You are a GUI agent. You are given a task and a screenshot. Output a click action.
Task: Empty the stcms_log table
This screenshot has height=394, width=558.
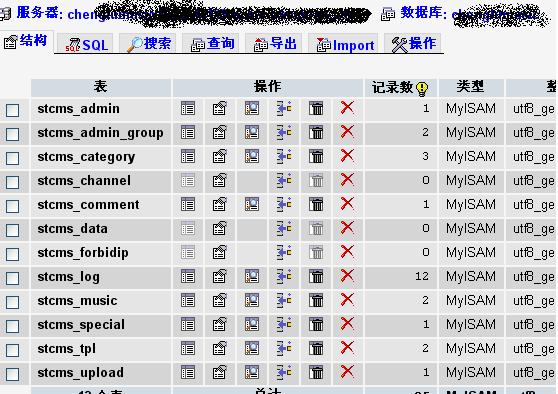tap(316, 276)
